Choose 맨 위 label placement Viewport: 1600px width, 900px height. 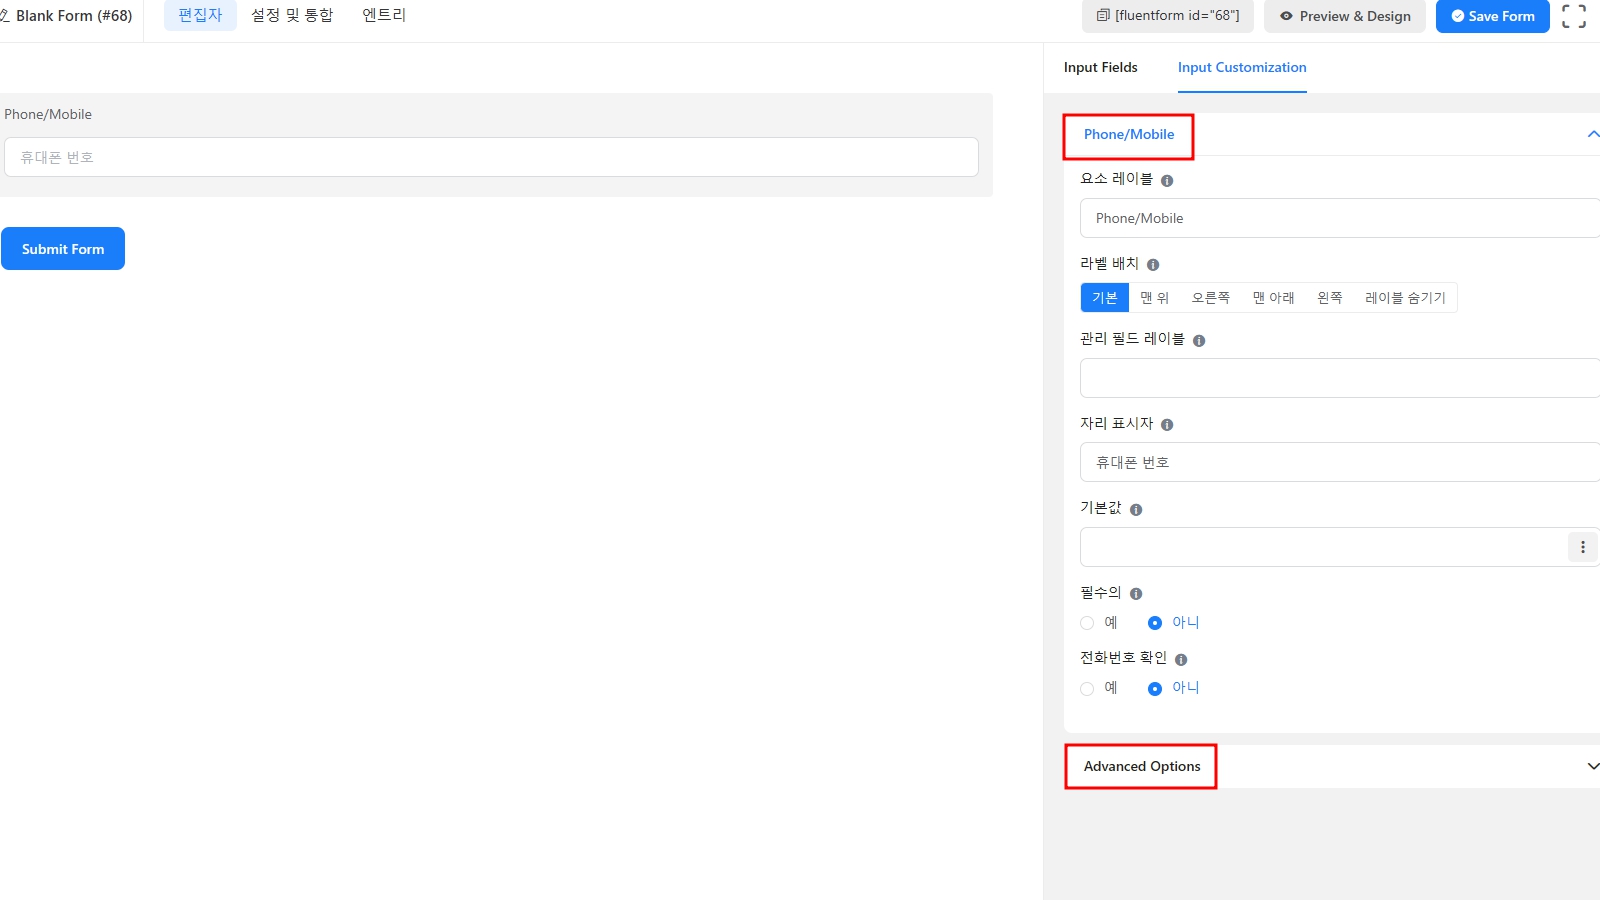coord(1154,298)
